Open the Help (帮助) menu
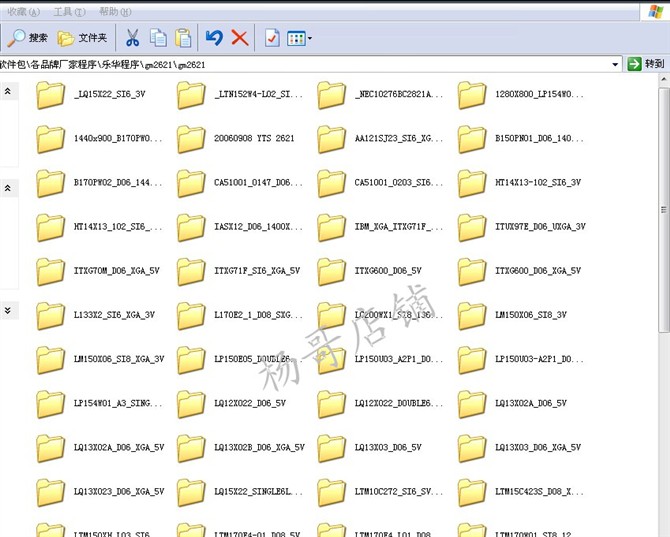670x537 pixels. [115, 12]
